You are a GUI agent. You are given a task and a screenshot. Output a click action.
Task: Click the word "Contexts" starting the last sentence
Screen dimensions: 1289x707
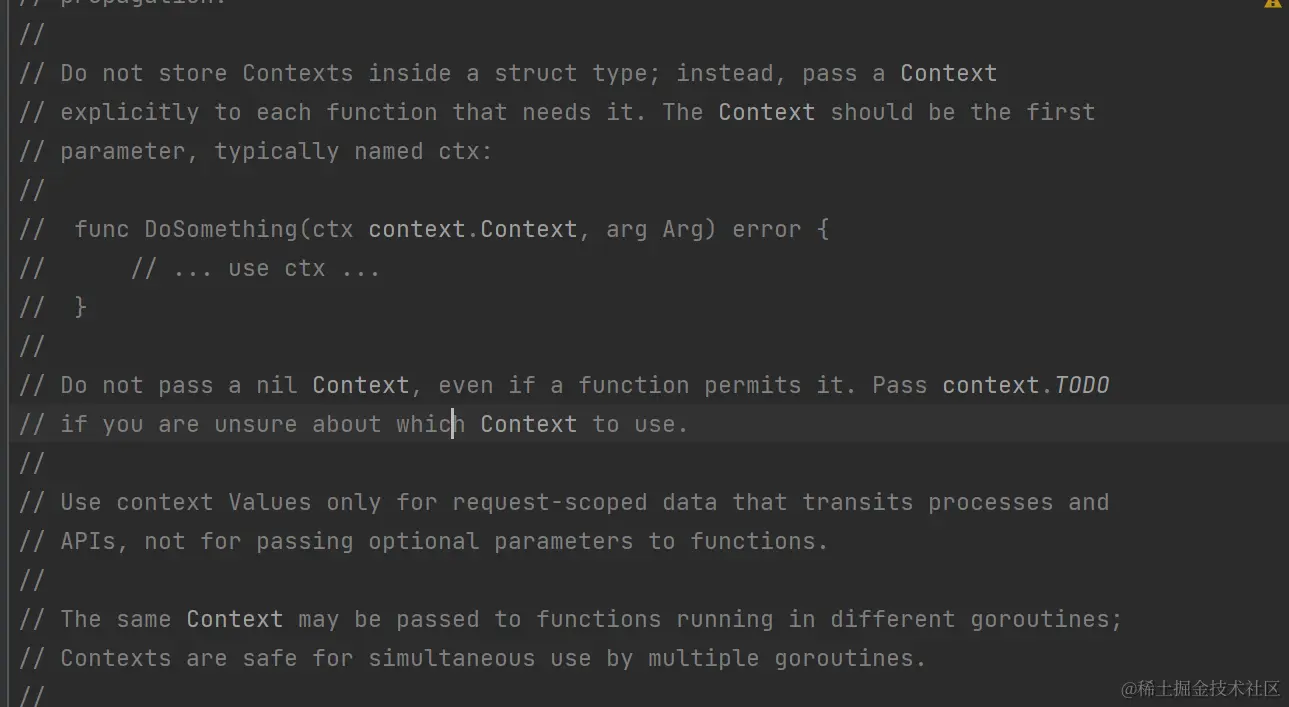[115, 658]
